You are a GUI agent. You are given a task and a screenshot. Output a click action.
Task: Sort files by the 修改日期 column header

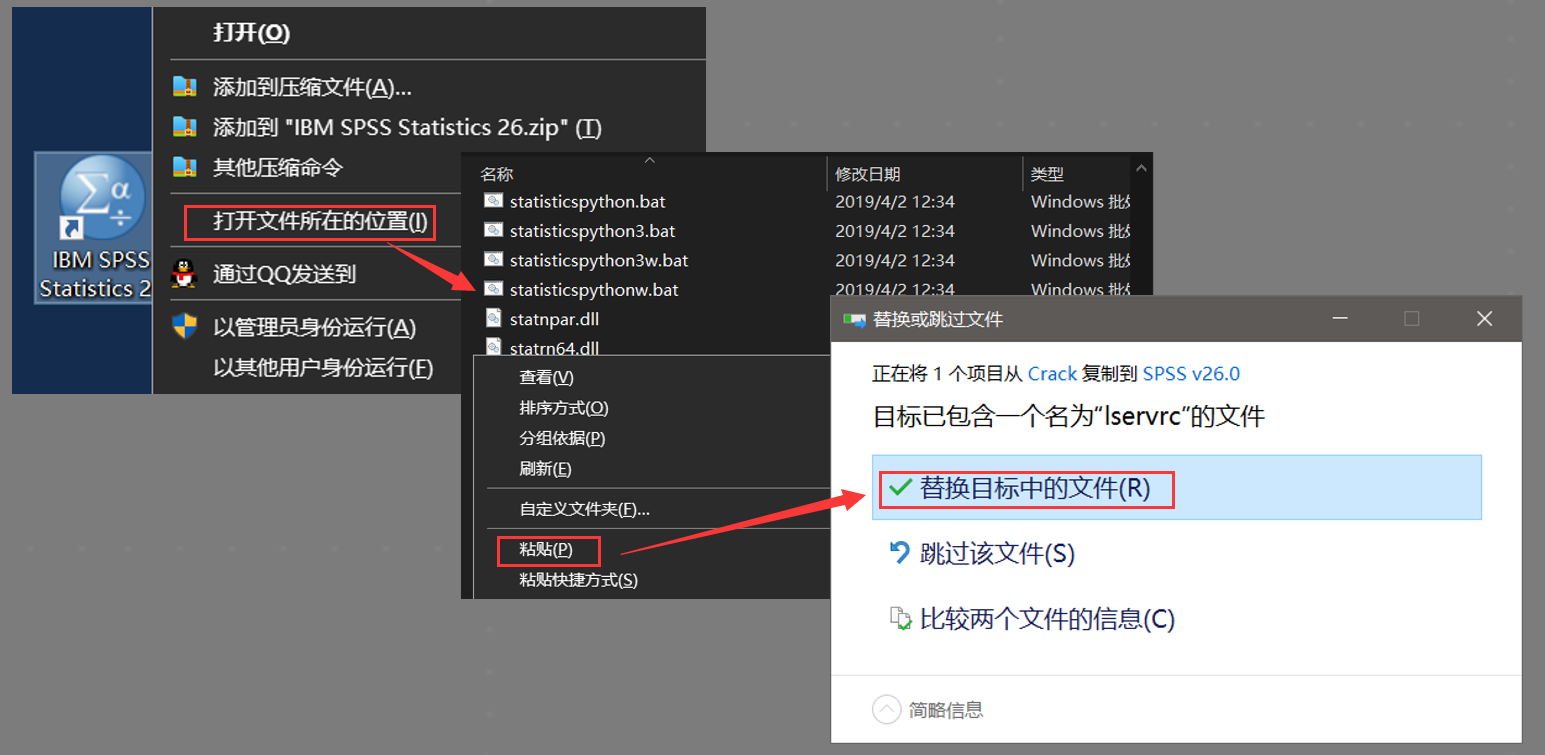click(867, 174)
